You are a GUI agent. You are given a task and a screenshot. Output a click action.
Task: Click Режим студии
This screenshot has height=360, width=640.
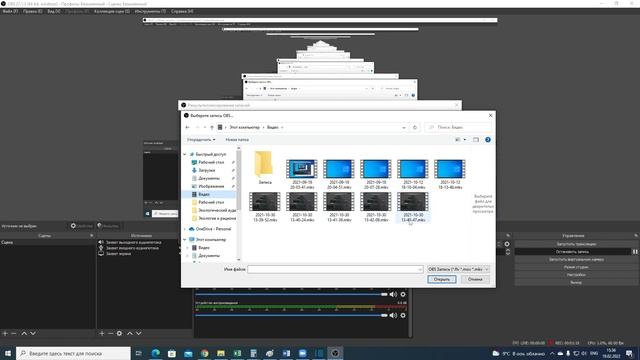coord(576,267)
